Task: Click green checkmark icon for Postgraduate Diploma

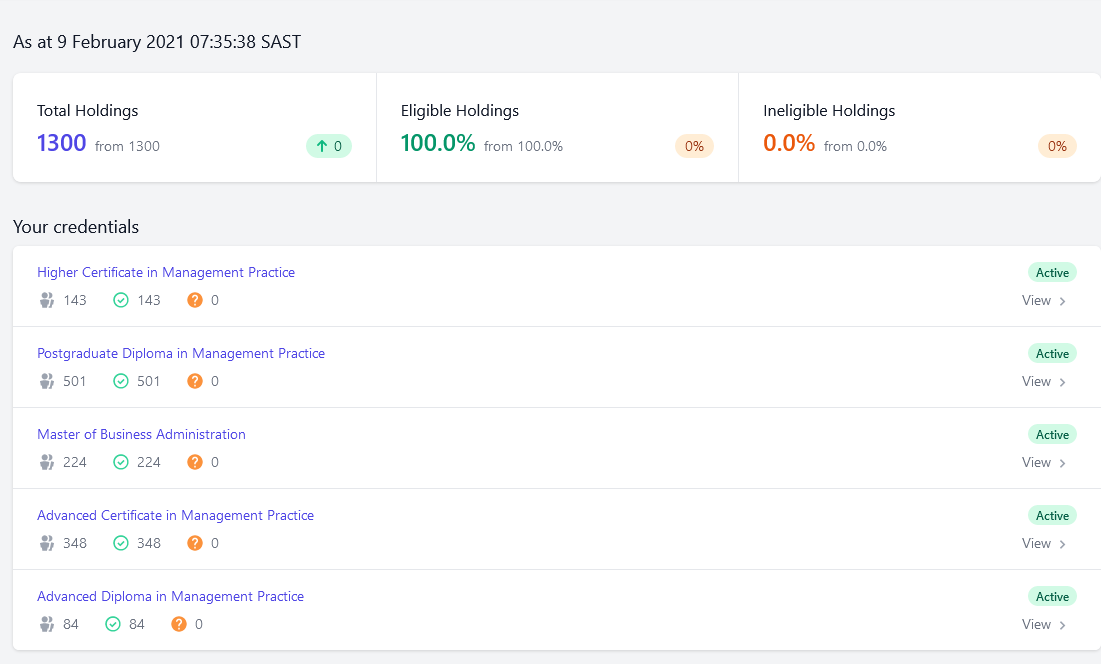Action: 121,381
